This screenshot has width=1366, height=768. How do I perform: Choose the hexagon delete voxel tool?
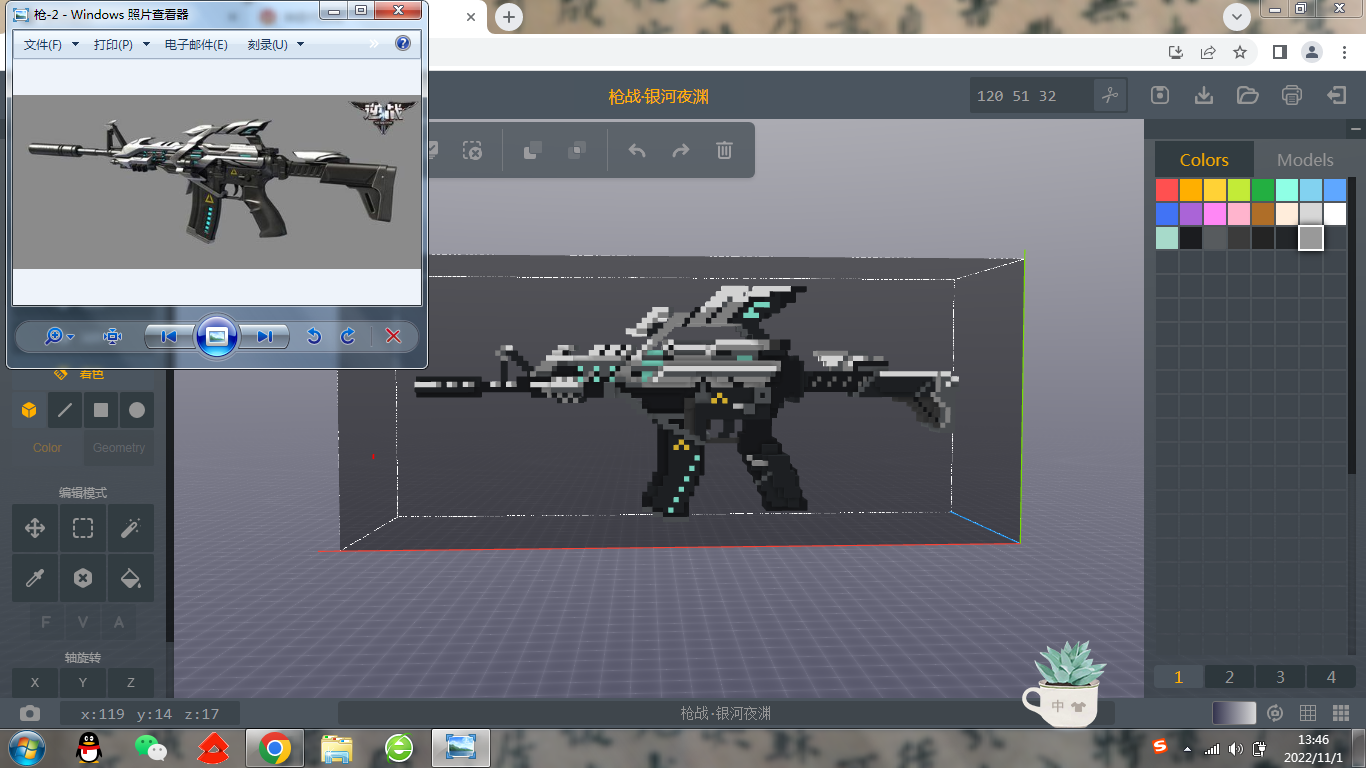coord(83,578)
